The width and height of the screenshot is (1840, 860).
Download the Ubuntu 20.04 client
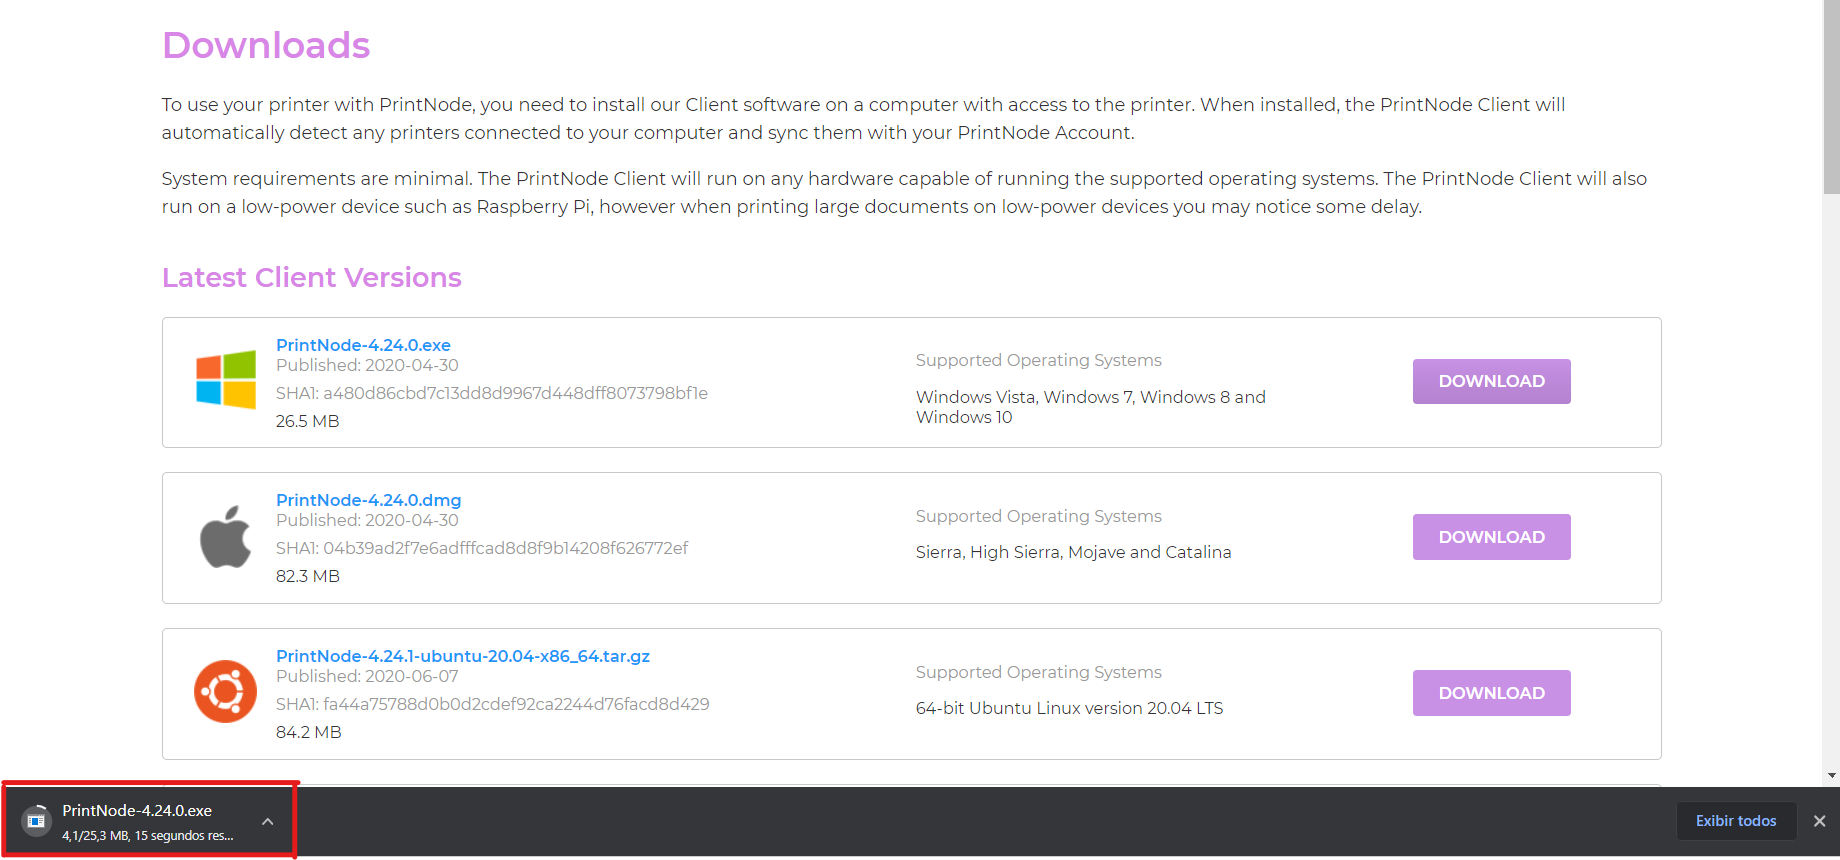[1491, 693]
